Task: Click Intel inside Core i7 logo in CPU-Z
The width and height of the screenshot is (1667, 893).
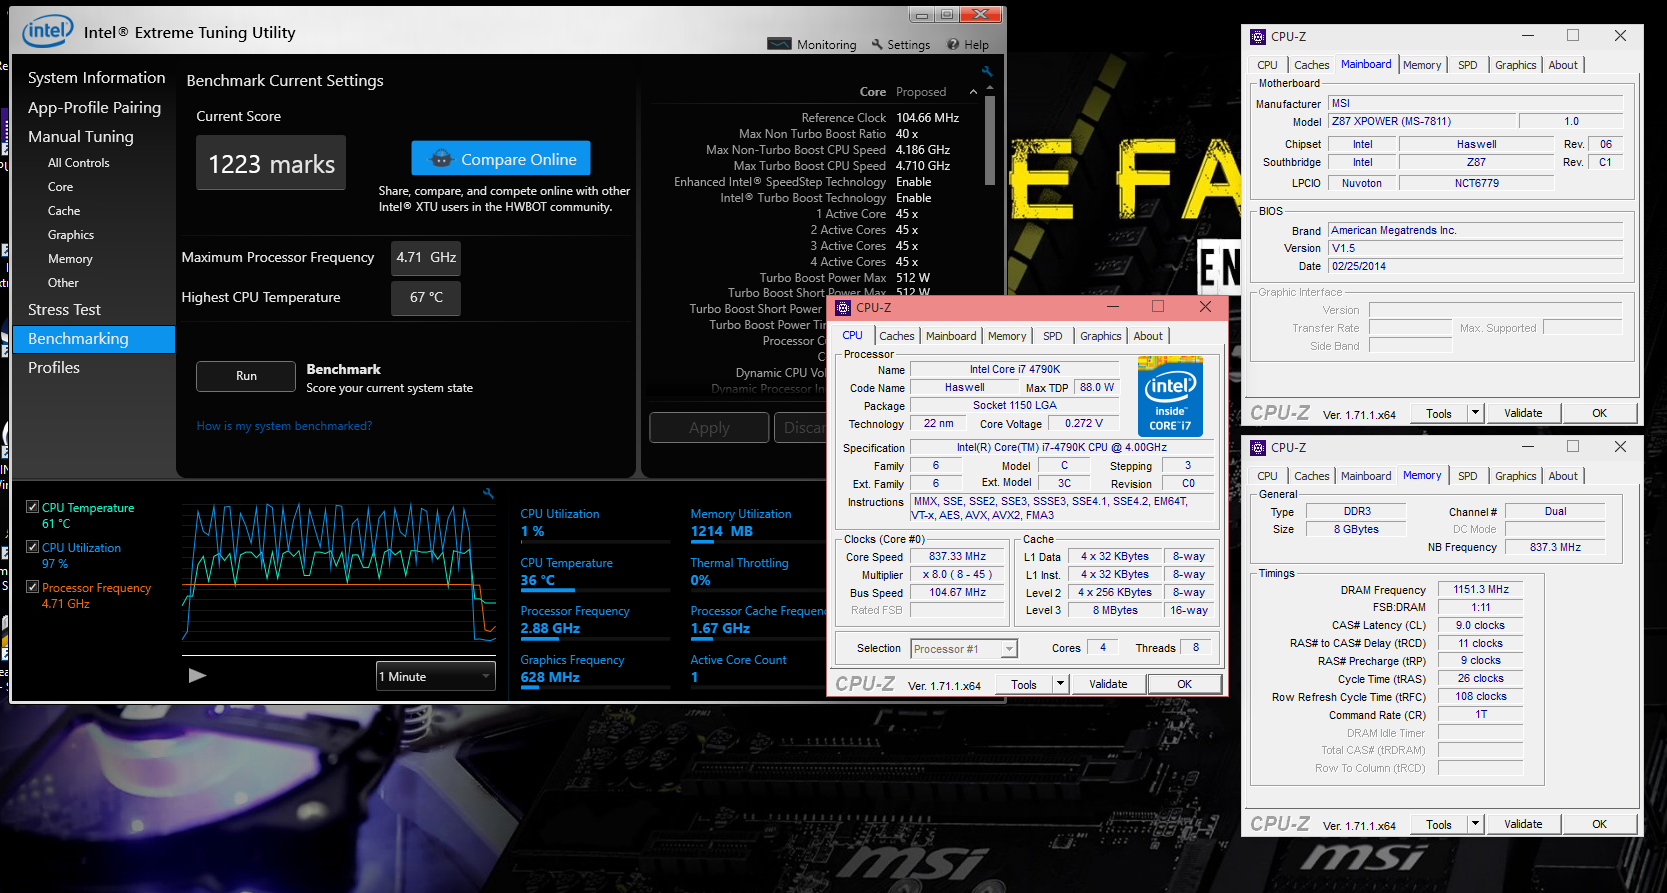Action: pos(1170,396)
